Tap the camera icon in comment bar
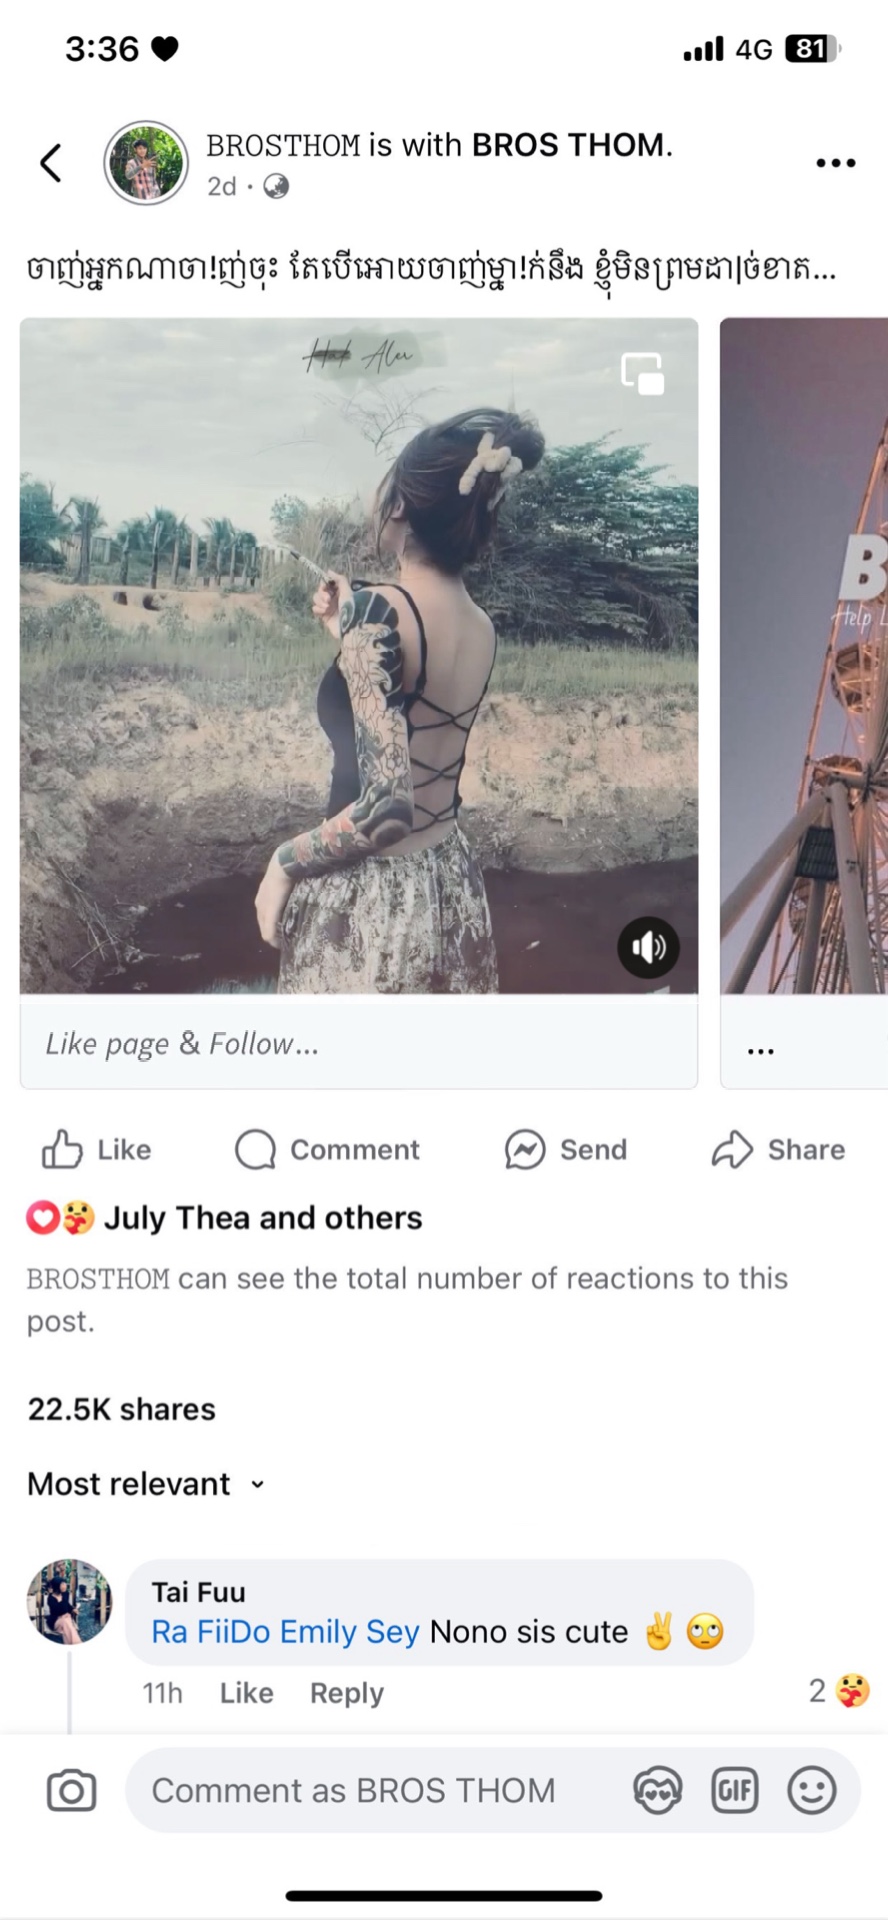This screenshot has height=1920, width=888. coord(72,1791)
